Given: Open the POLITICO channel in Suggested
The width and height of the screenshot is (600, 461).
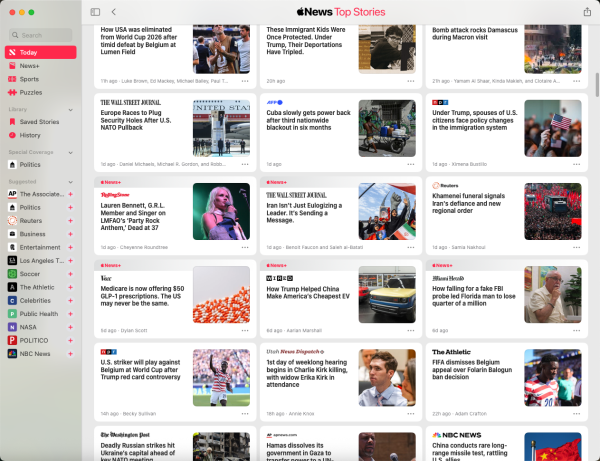Looking at the screenshot, I should (35, 340).
